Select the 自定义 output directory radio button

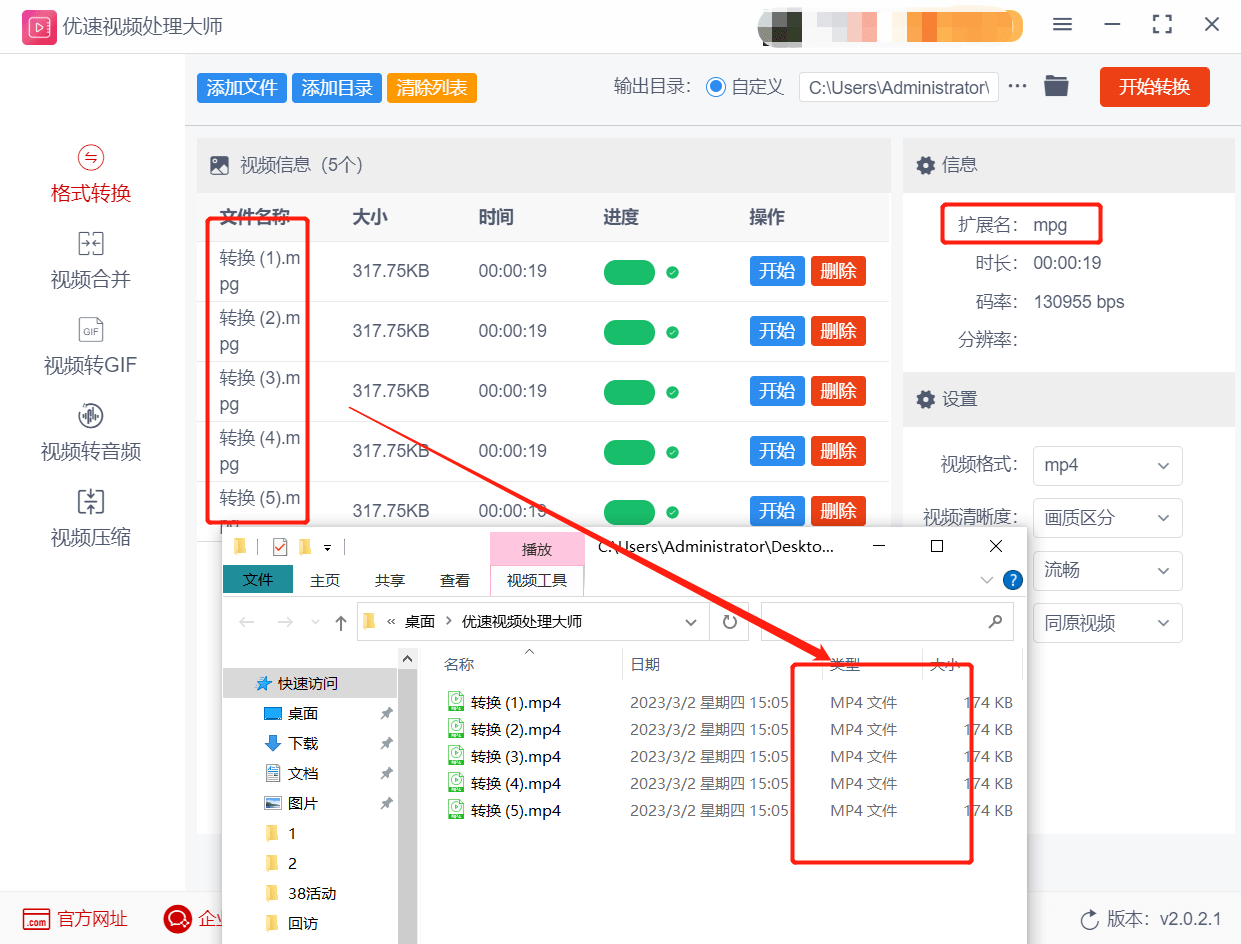(715, 87)
